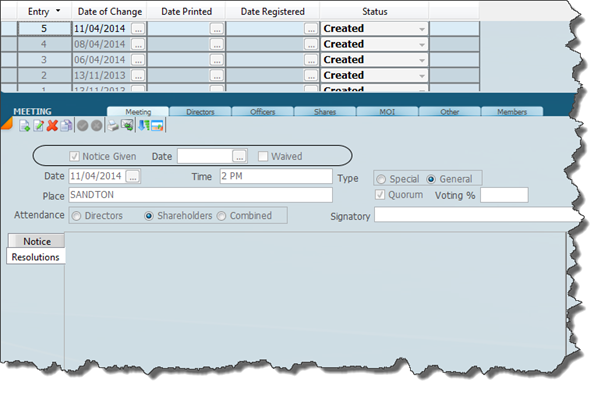The image size is (601, 393).
Task: Open Date Printed picker in entry 5 row
Action: (217, 29)
